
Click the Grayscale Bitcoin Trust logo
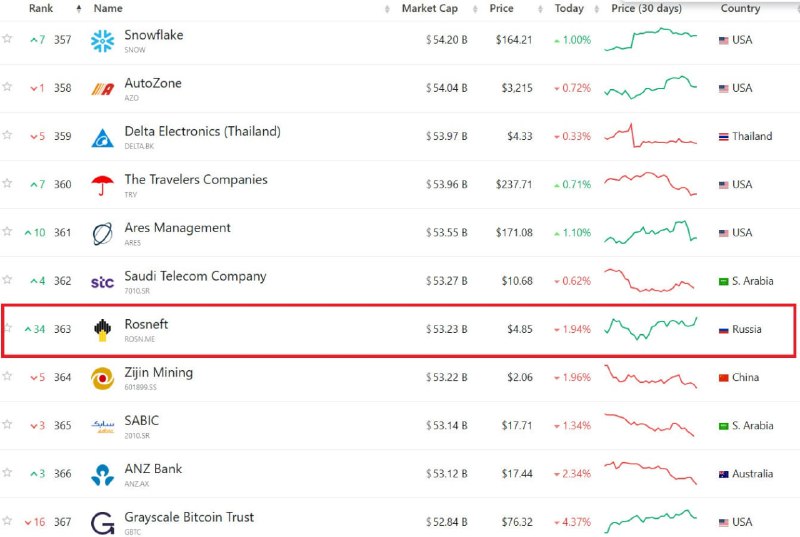pos(103,523)
